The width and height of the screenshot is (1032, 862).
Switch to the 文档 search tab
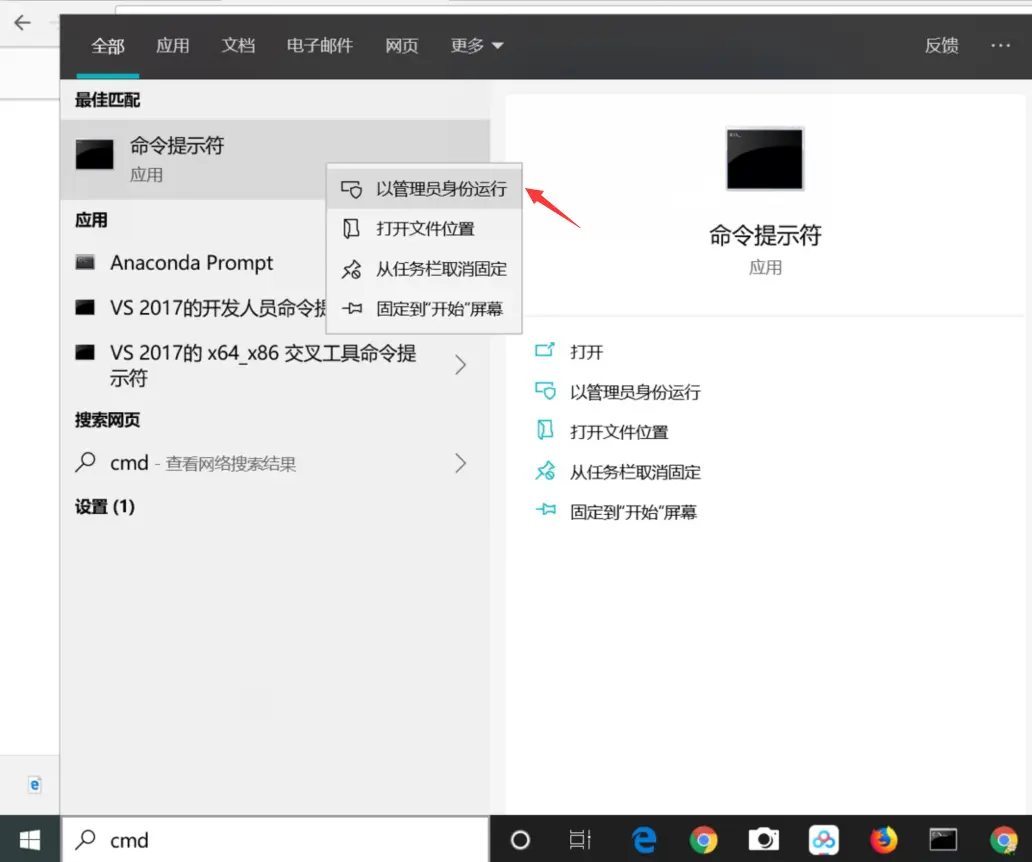(x=238, y=45)
